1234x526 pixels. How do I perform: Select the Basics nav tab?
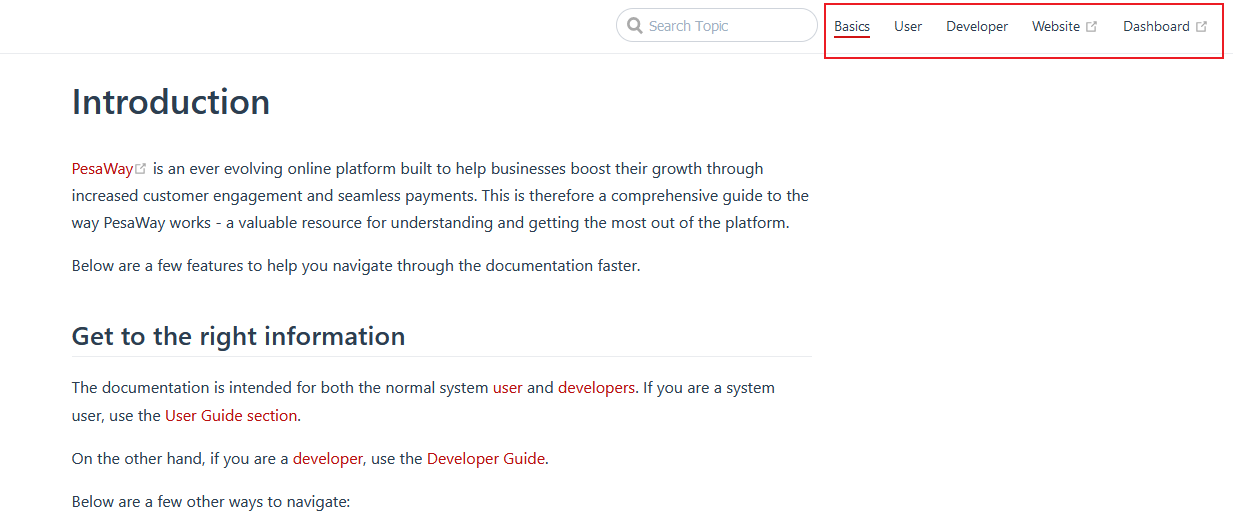(x=852, y=27)
